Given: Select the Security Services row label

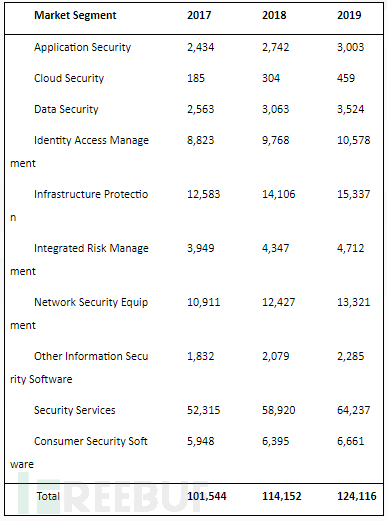Looking at the screenshot, I should 75,410.
